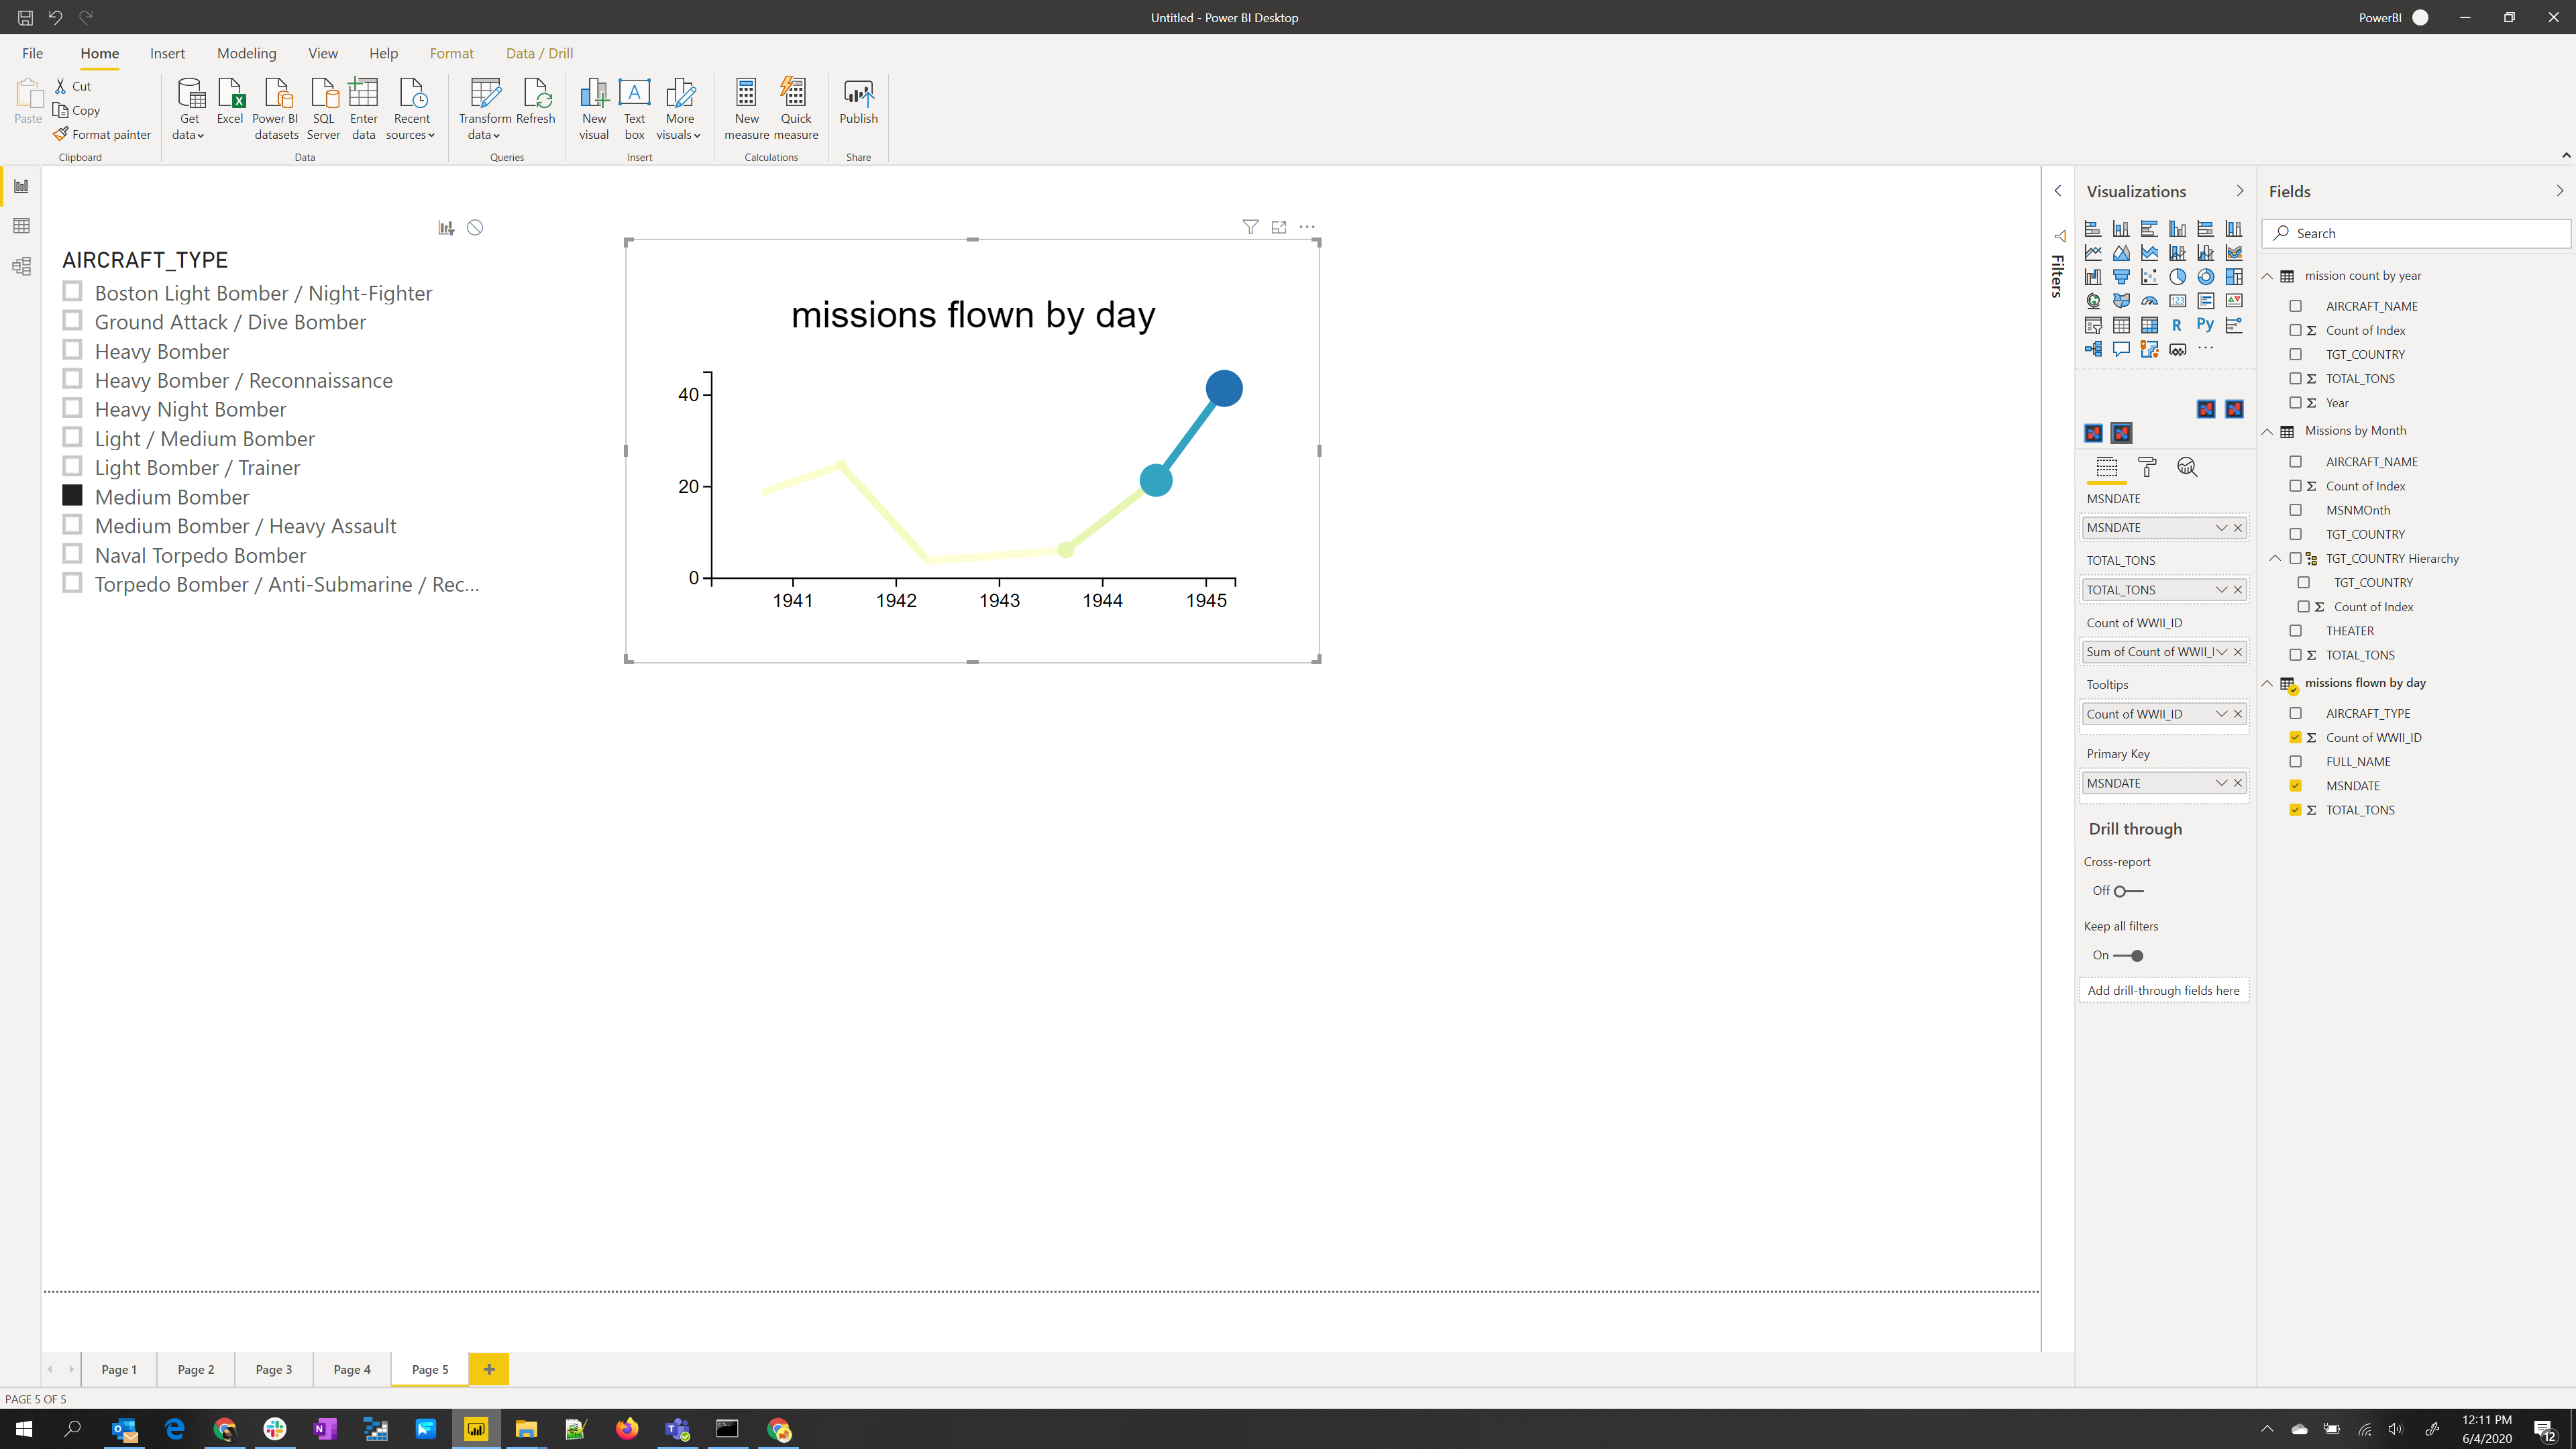Check AIRCRAFT_TYPE field in missions flown by day

pyautogui.click(x=2296, y=713)
